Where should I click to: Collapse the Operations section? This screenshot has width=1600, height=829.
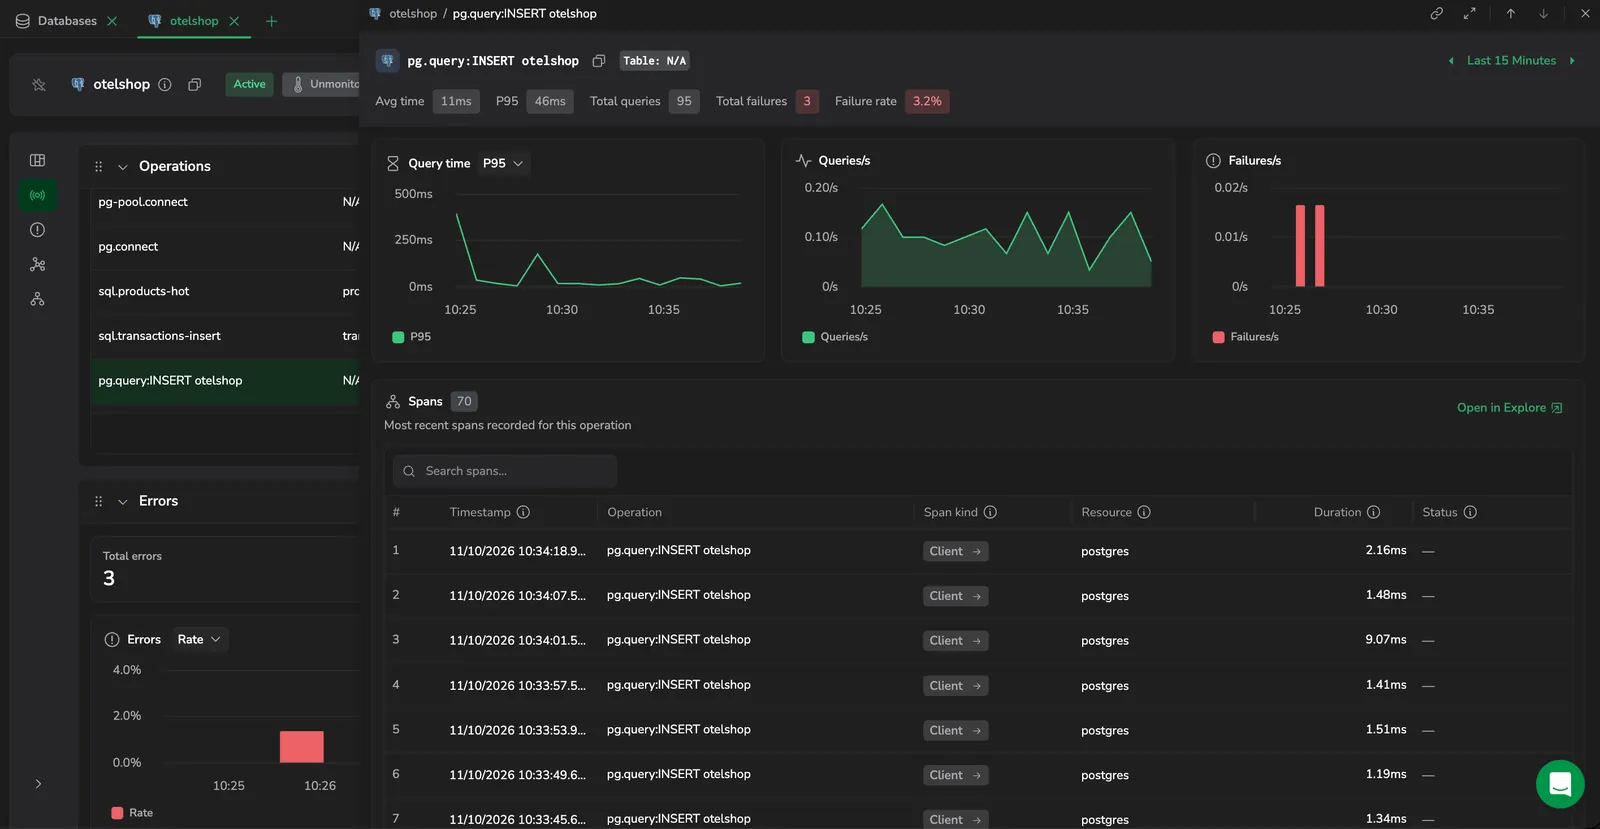[122, 167]
